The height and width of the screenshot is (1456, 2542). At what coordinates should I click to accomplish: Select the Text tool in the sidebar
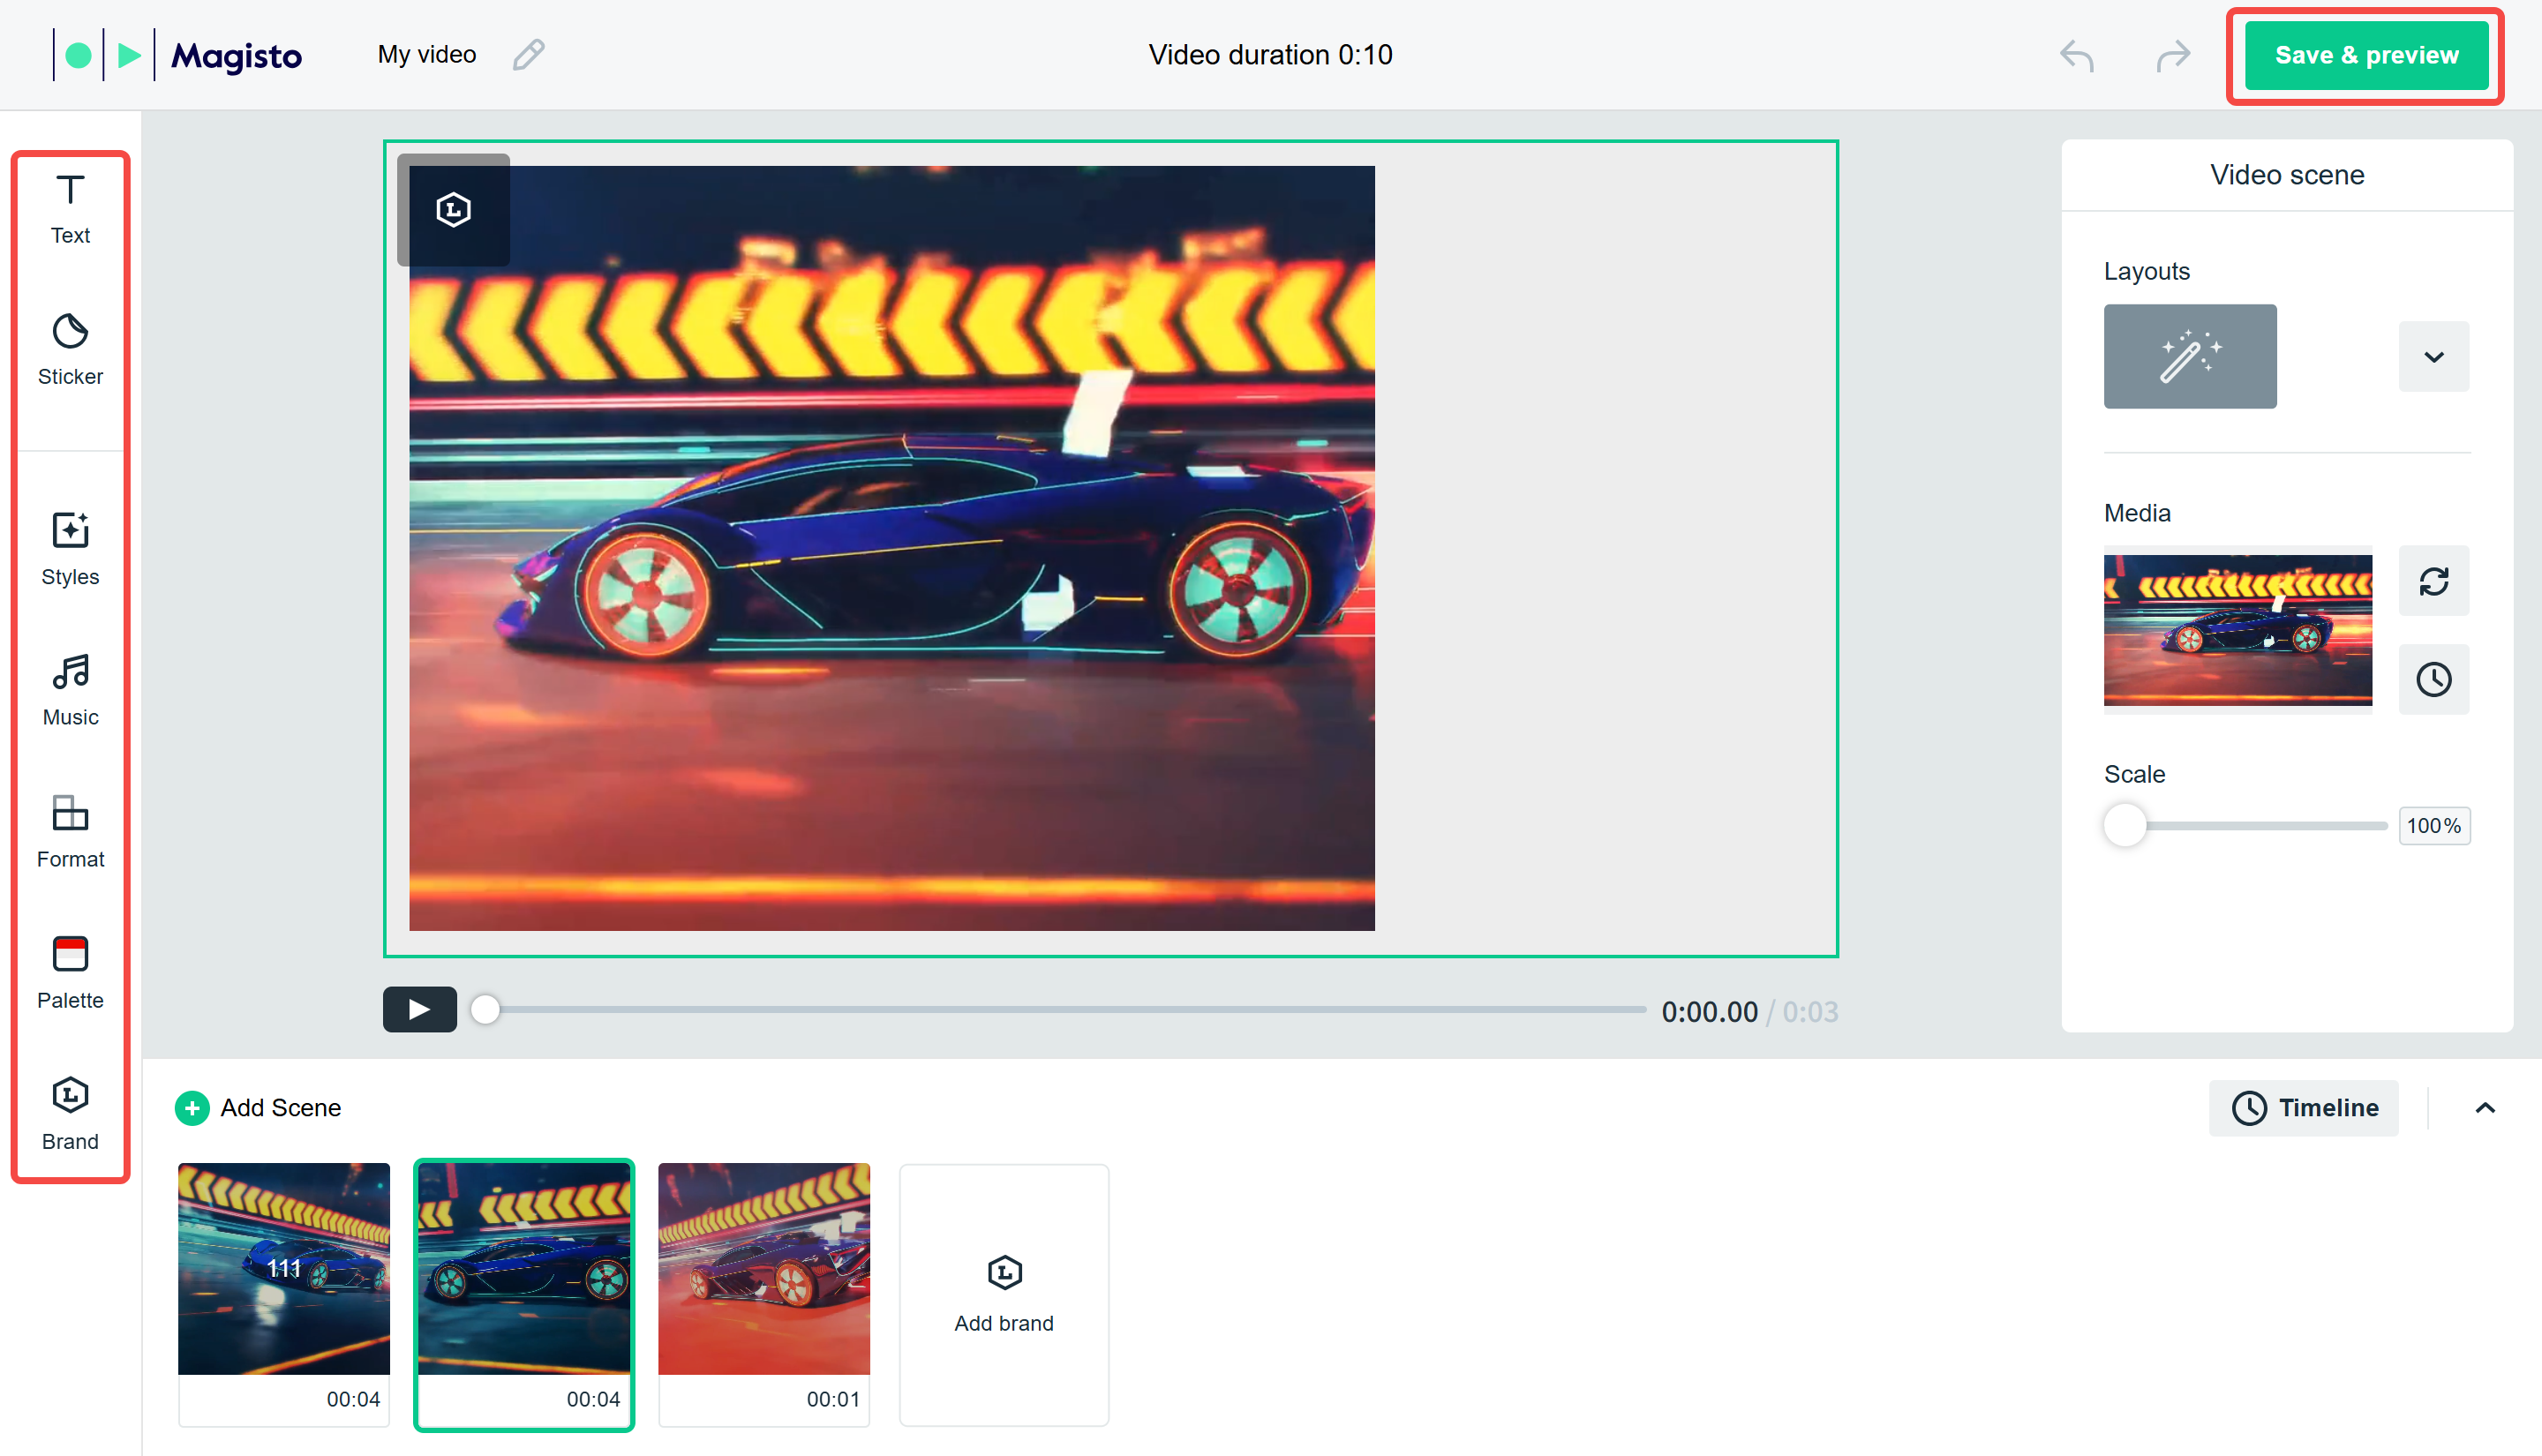70,208
